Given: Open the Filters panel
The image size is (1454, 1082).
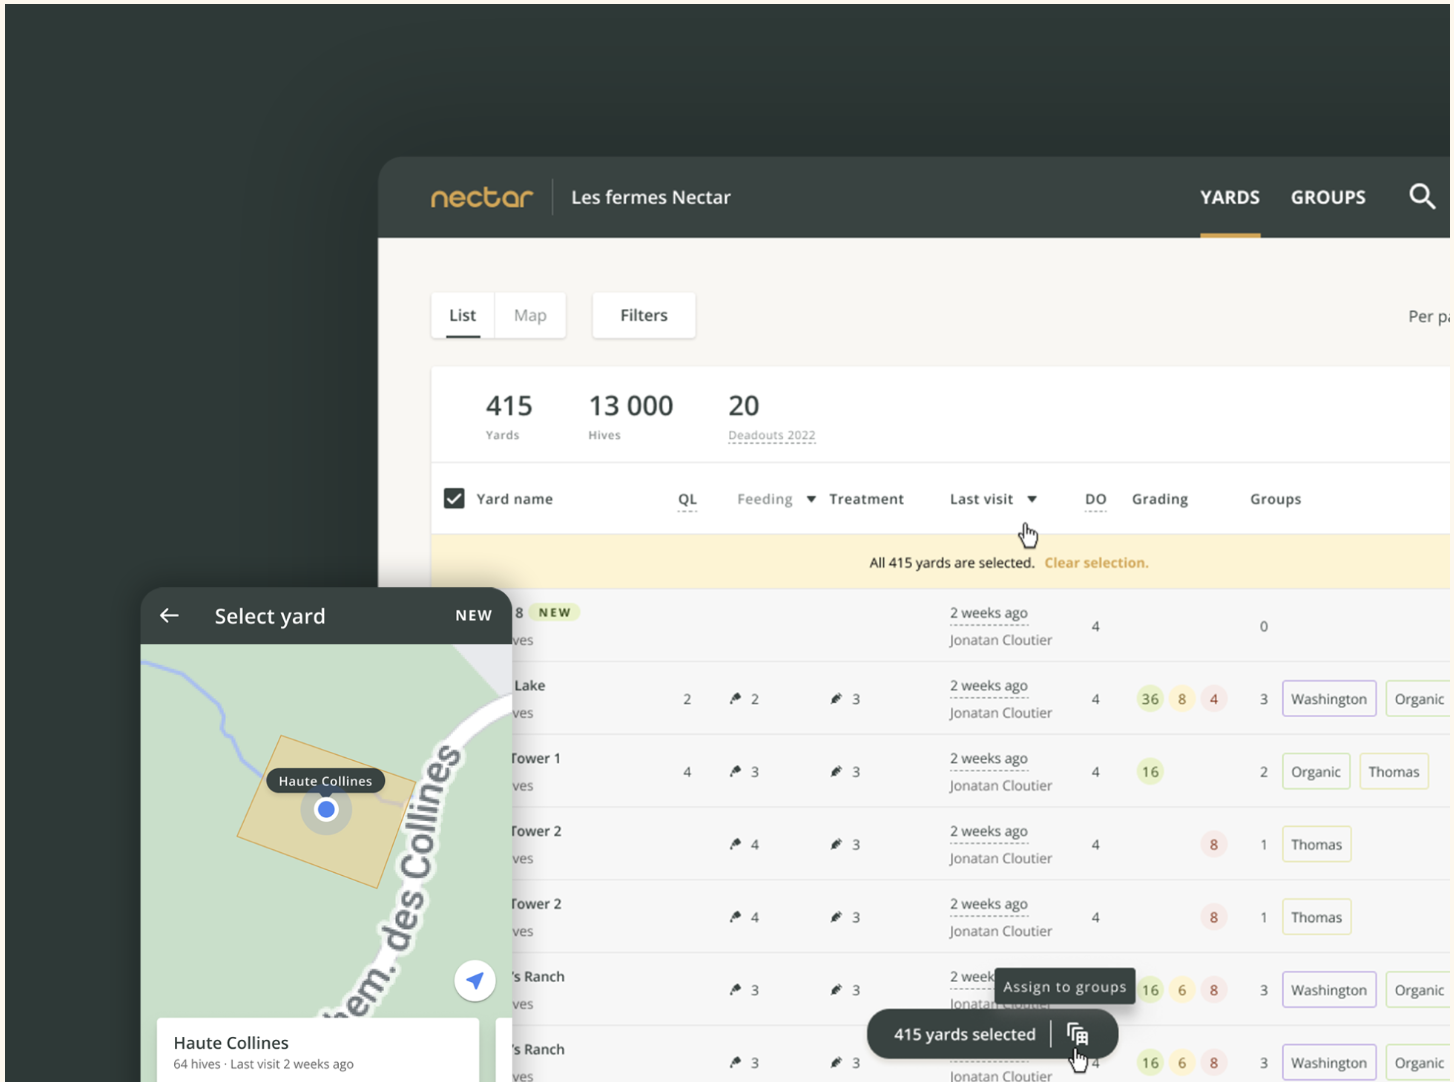Looking at the screenshot, I should (644, 315).
